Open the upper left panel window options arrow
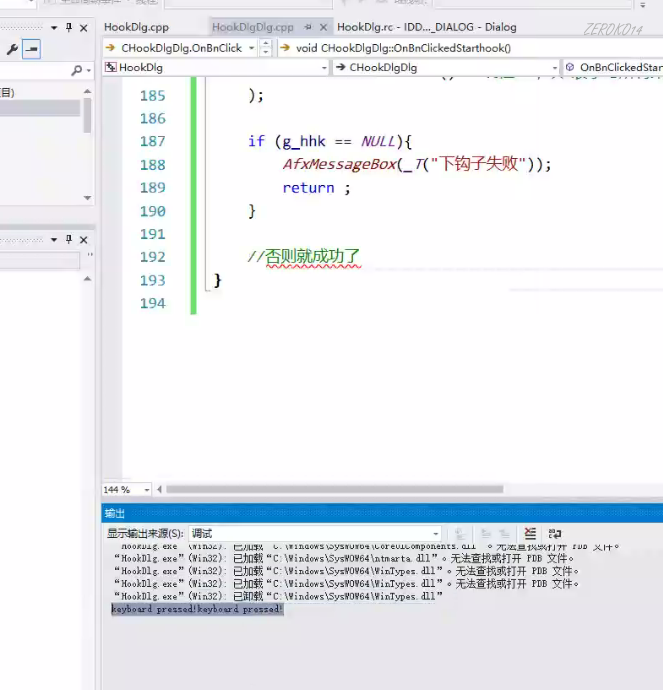This screenshot has height=690, width=663. coord(54,28)
